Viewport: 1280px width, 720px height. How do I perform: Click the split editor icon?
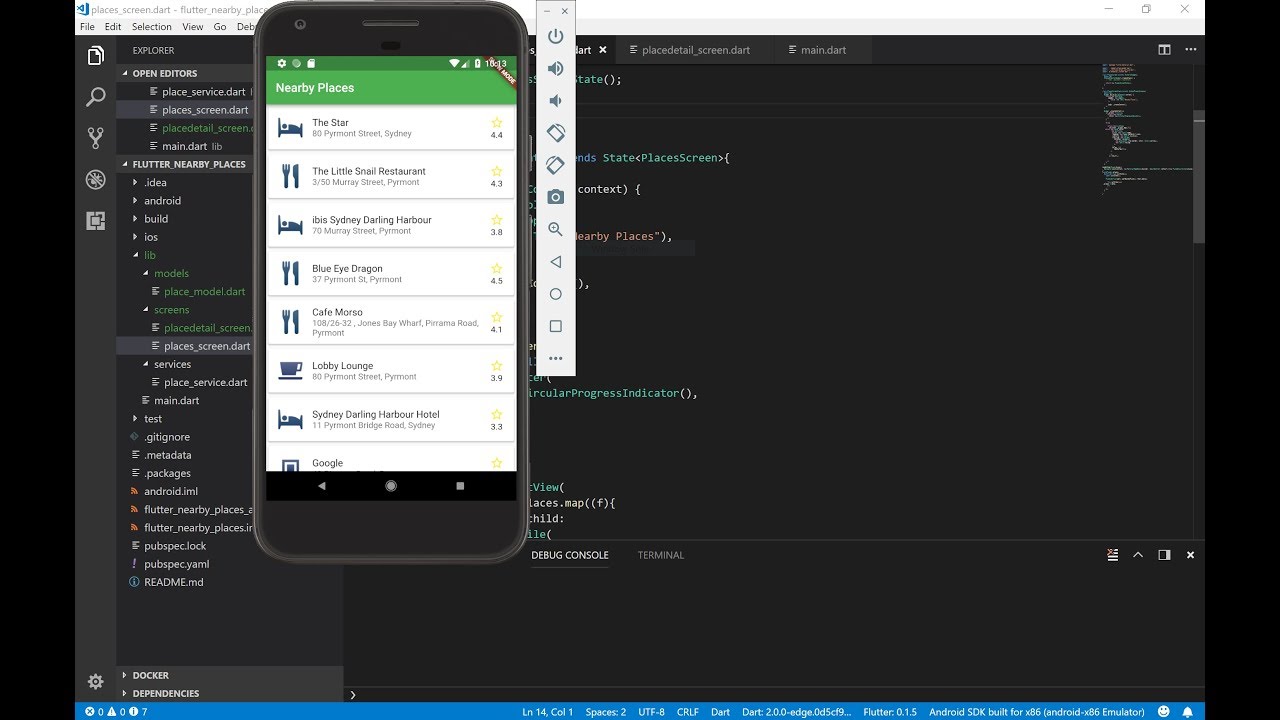pos(1164,50)
